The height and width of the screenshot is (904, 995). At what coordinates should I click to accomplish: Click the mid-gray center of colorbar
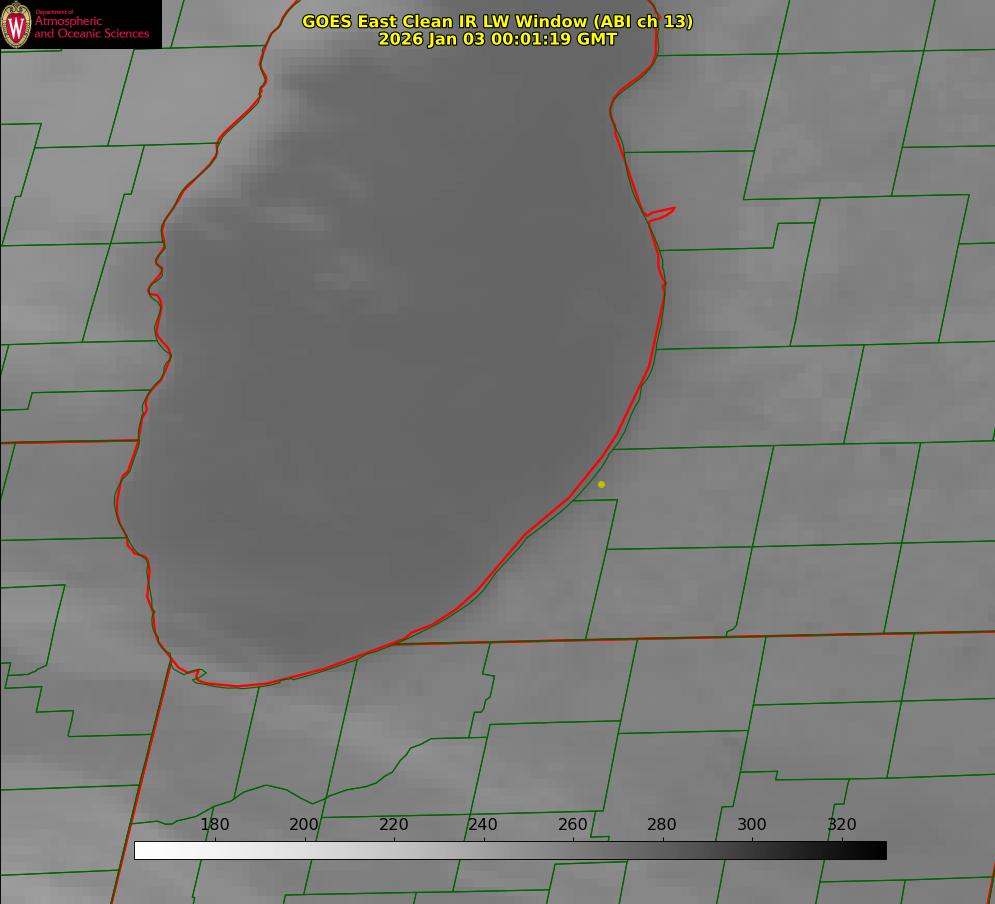coord(510,850)
